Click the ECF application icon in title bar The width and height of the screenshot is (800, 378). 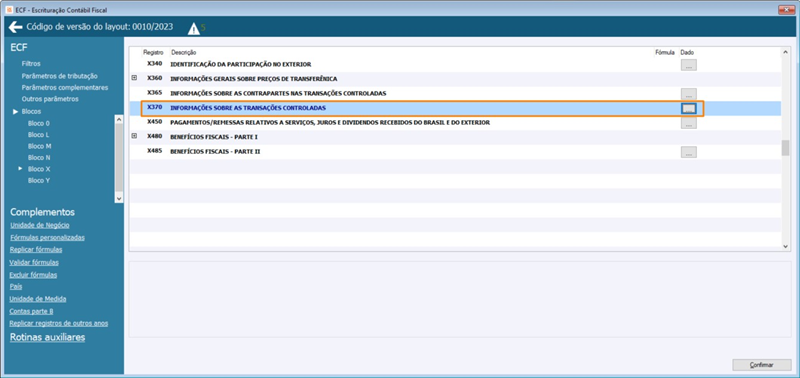pyautogui.click(x=9, y=10)
